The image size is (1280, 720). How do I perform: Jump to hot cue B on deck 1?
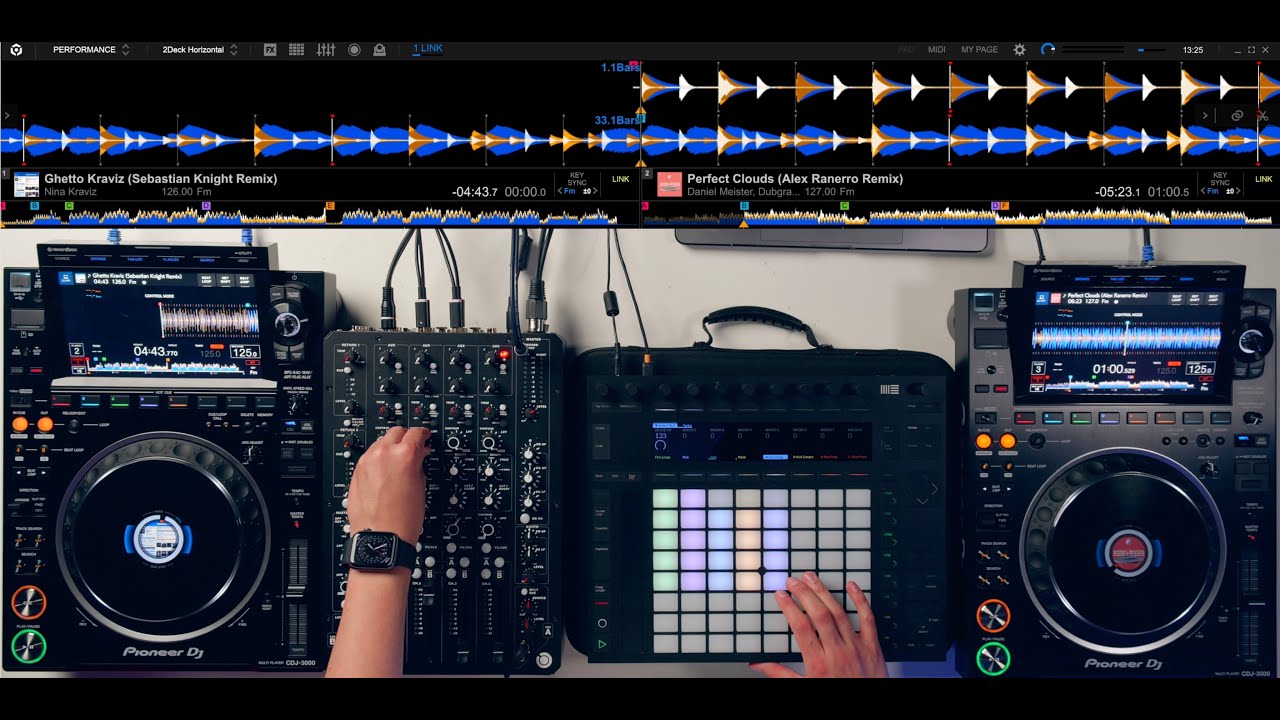pyautogui.click(x=35, y=206)
